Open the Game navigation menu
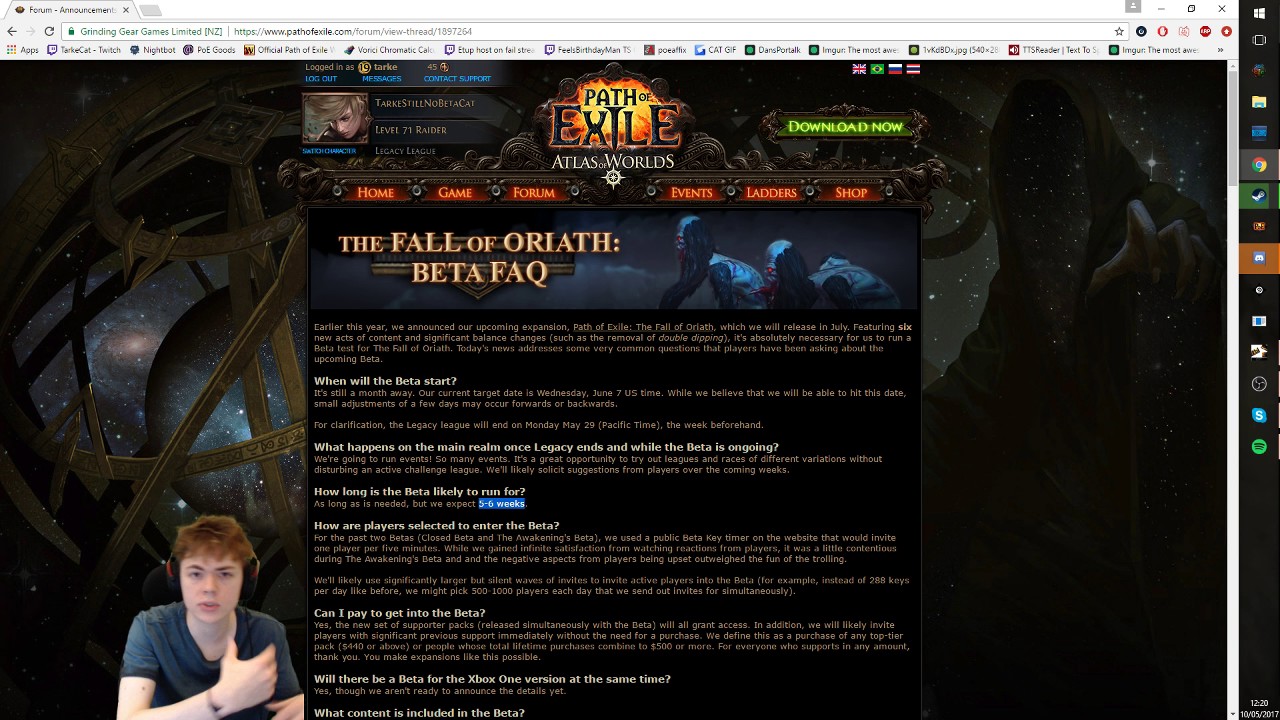 click(x=454, y=193)
